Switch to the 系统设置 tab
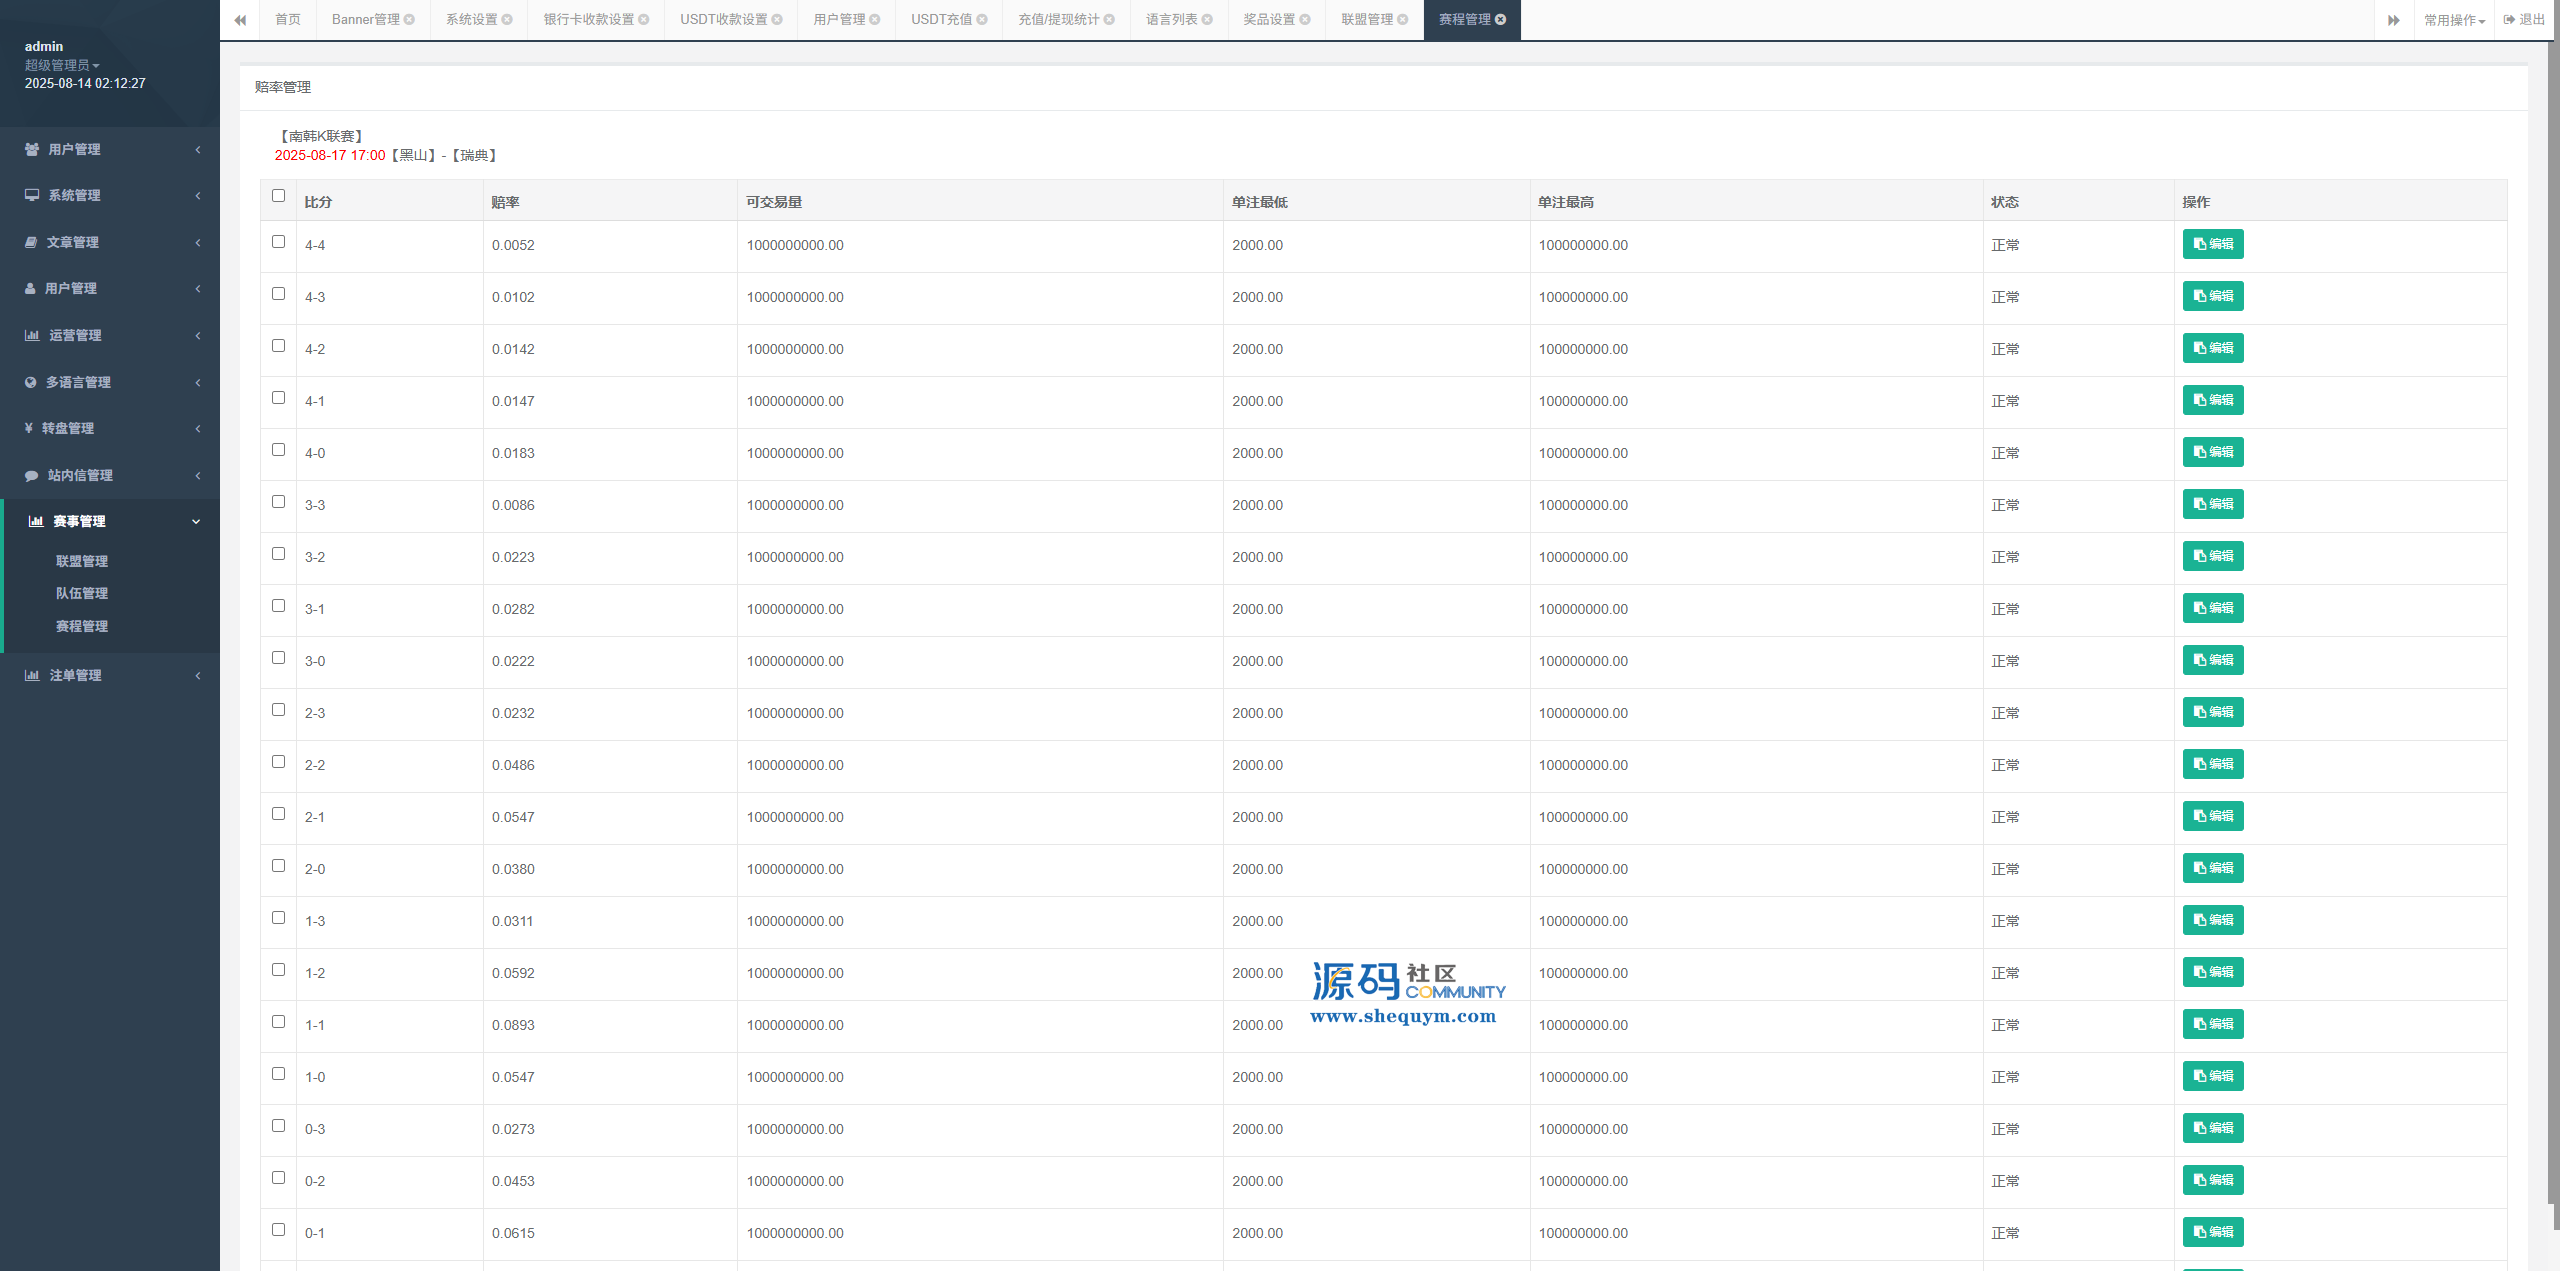 click(471, 20)
